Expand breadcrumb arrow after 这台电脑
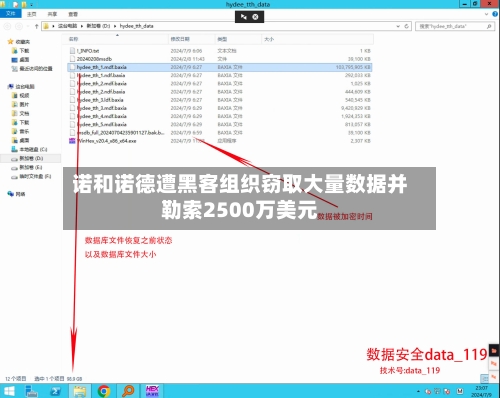Viewport: 500px width, 398px height. click(82, 26)
